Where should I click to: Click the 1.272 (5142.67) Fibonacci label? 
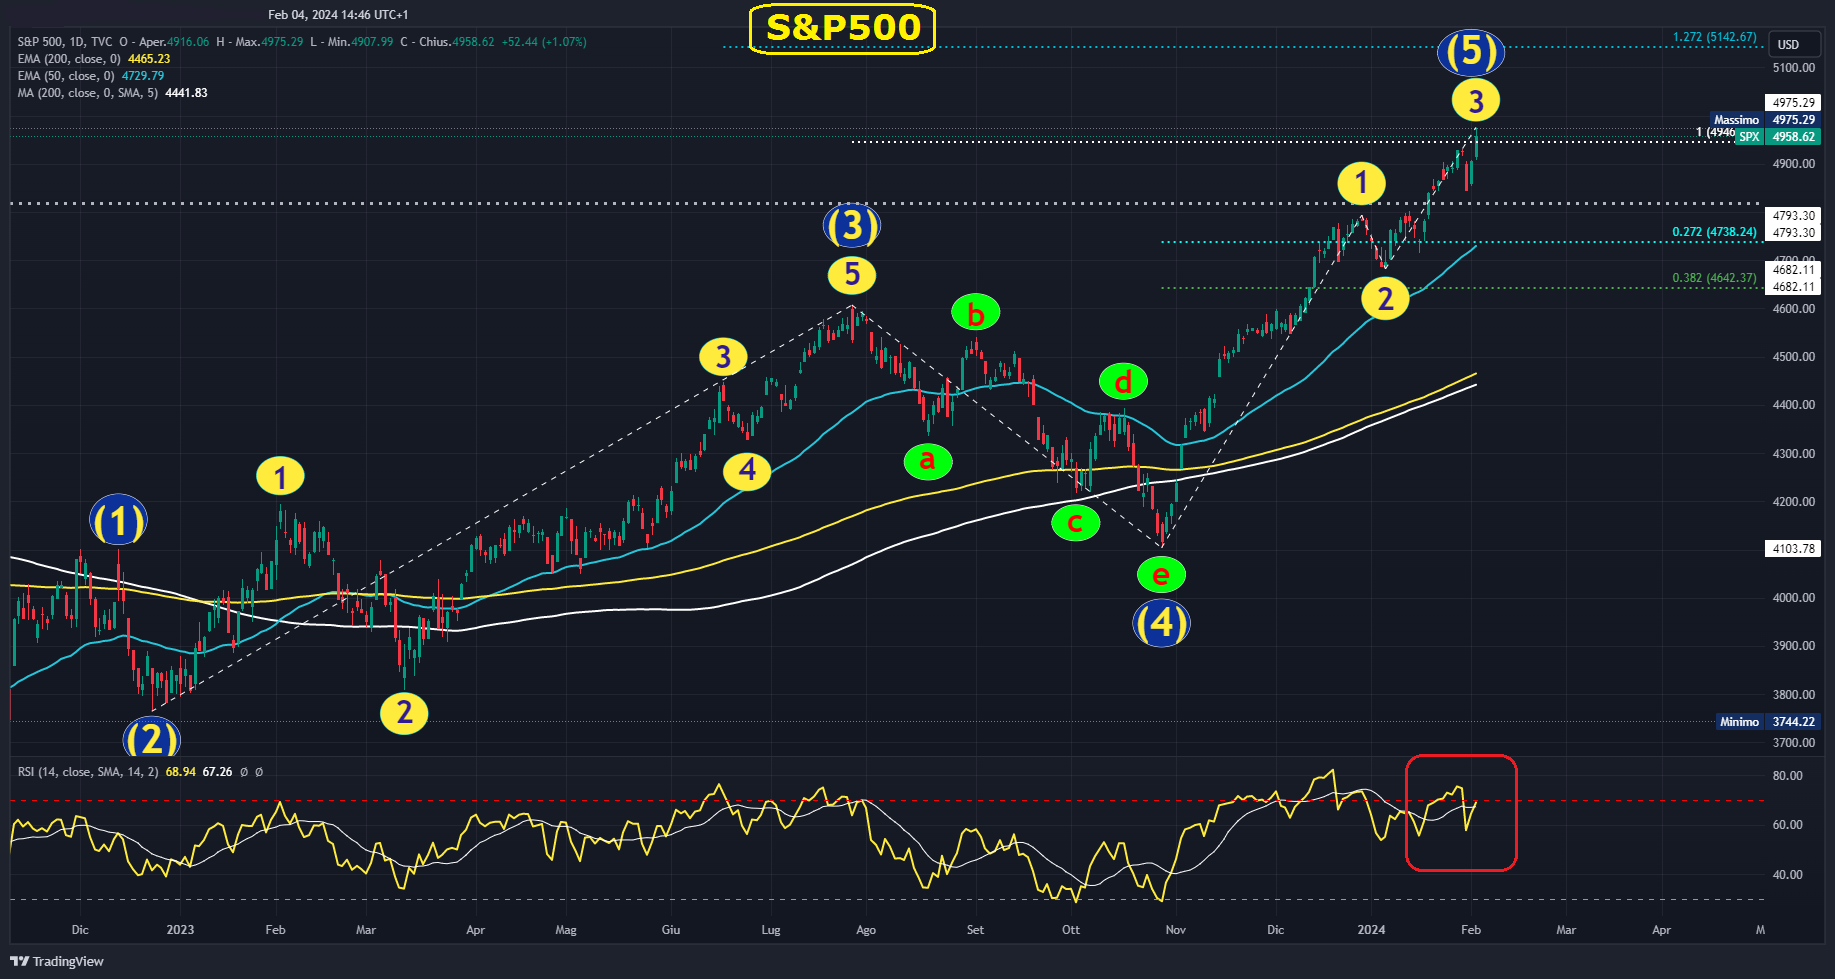tap(1714, 37)
